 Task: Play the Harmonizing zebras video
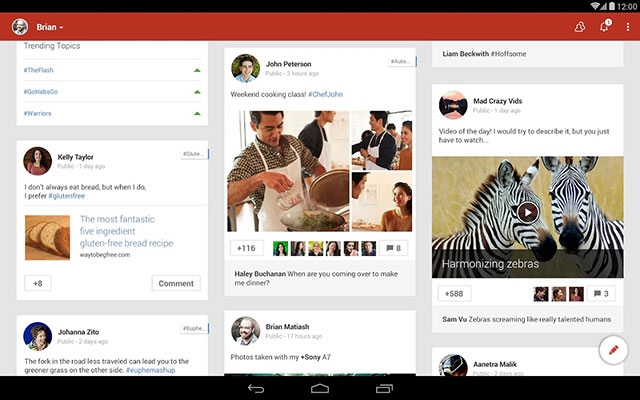(x=527, y=212)
